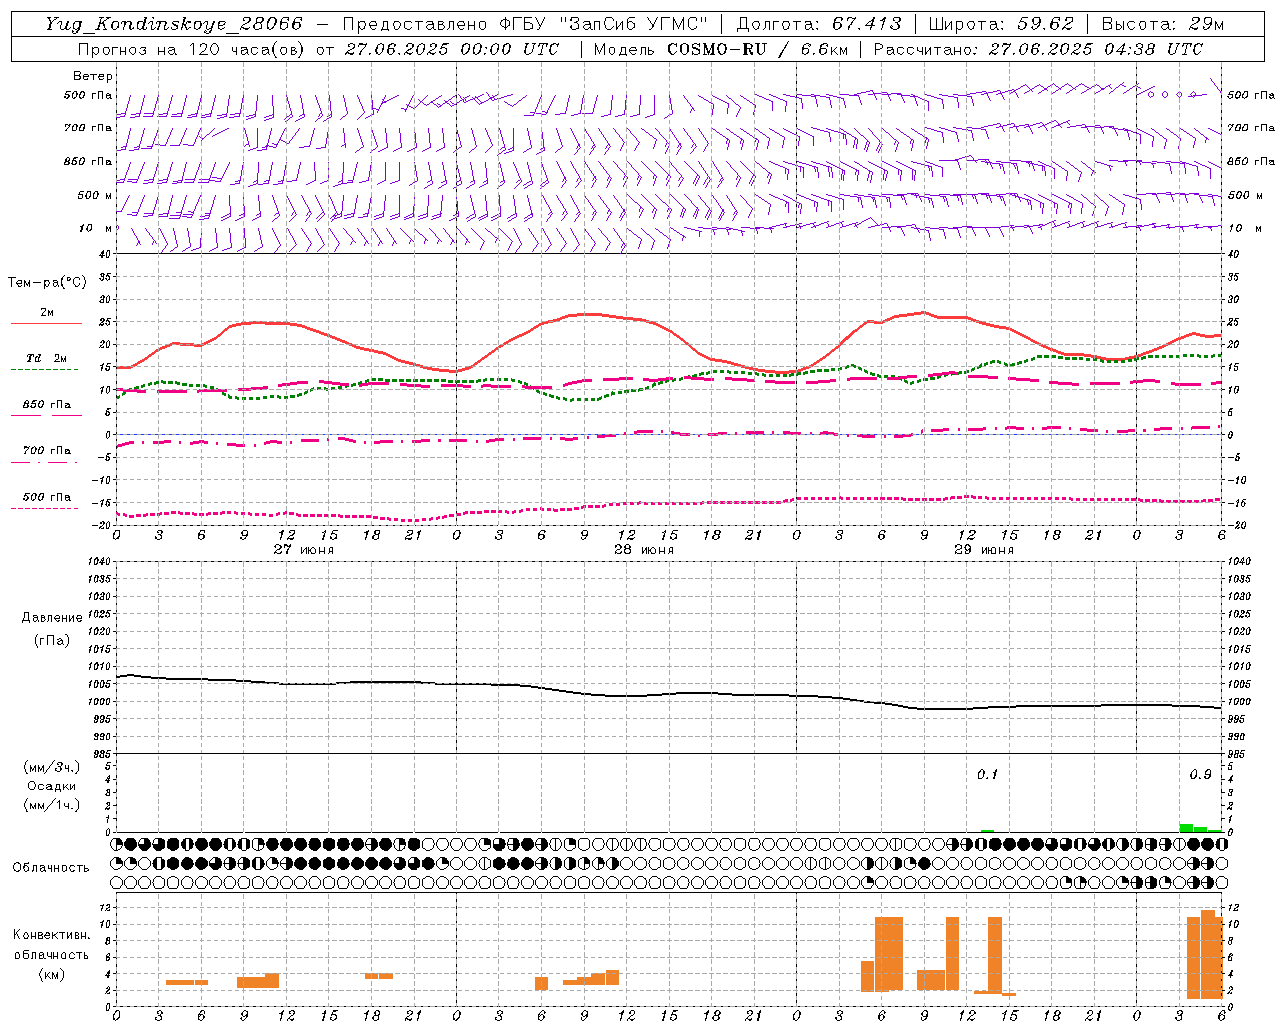This screenshot has height=1024, width=1280.
Task: Click the latitude value Широта: 59.62
Action: pos(1001,24)
